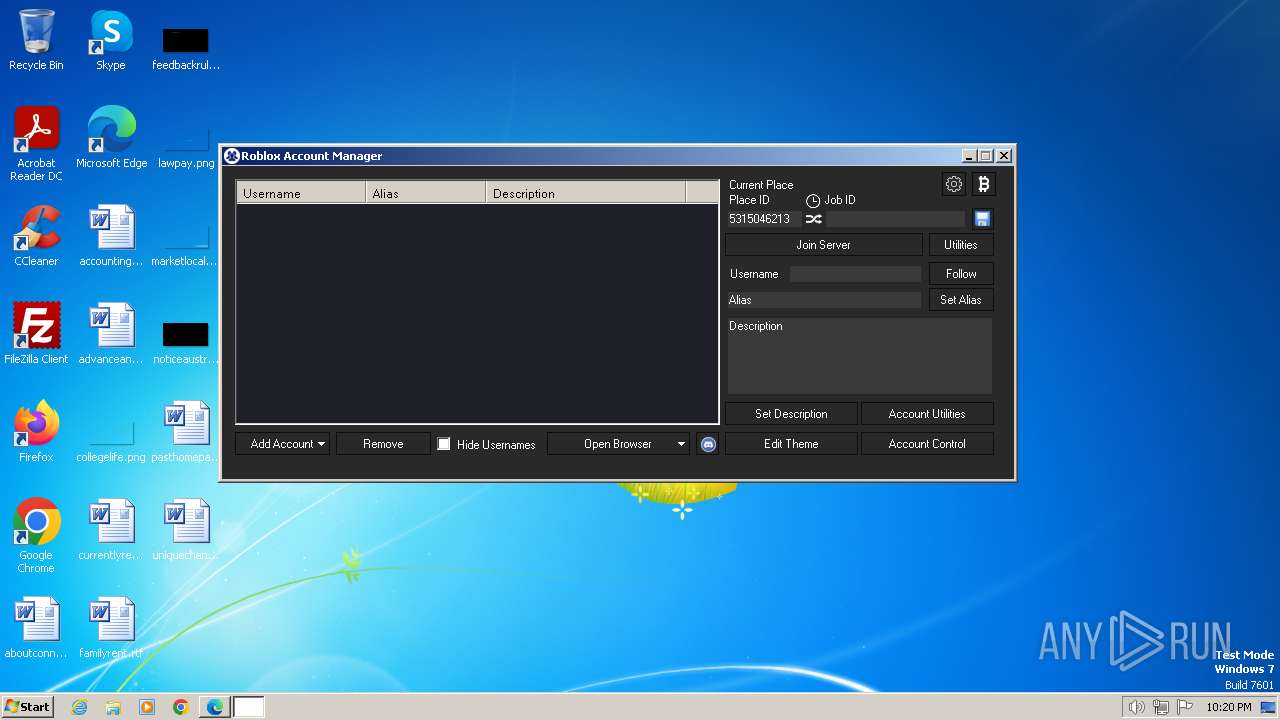Open Account Utilities
Screen dimensions: 1280x720
pos(927,414)
